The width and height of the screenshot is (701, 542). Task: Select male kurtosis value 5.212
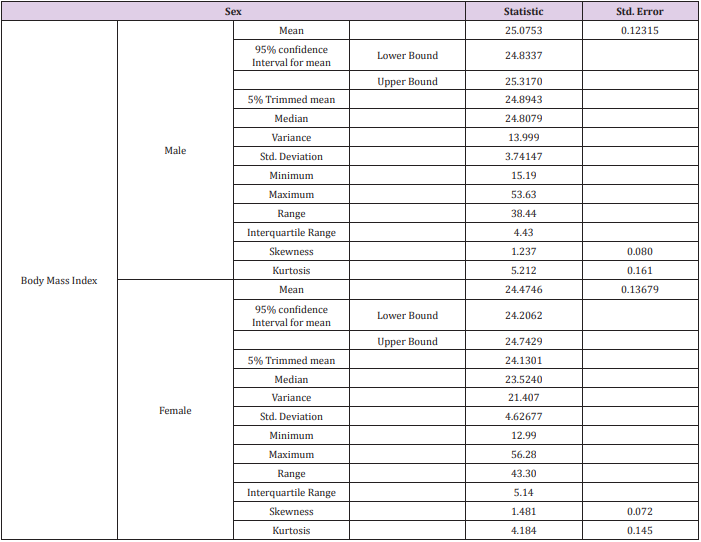(x=524, y=271)
